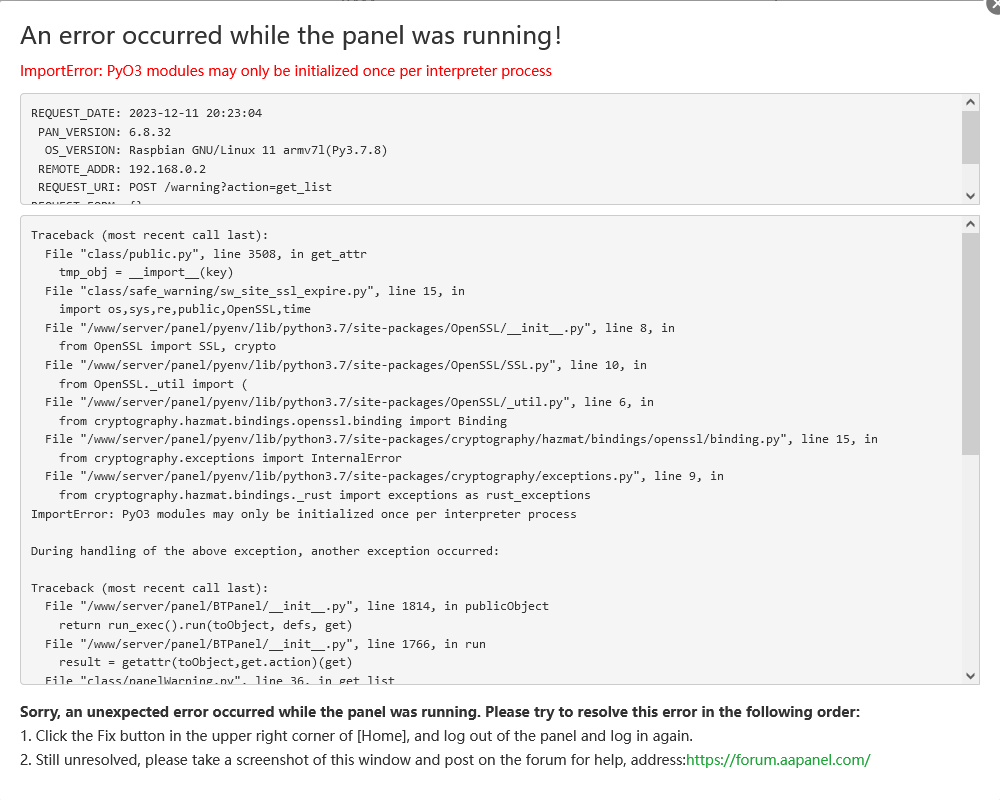The width and height of the screenshot is (1000, 800).
Task: Click the "Click the Fix button" instruction step
Action: 356,736
